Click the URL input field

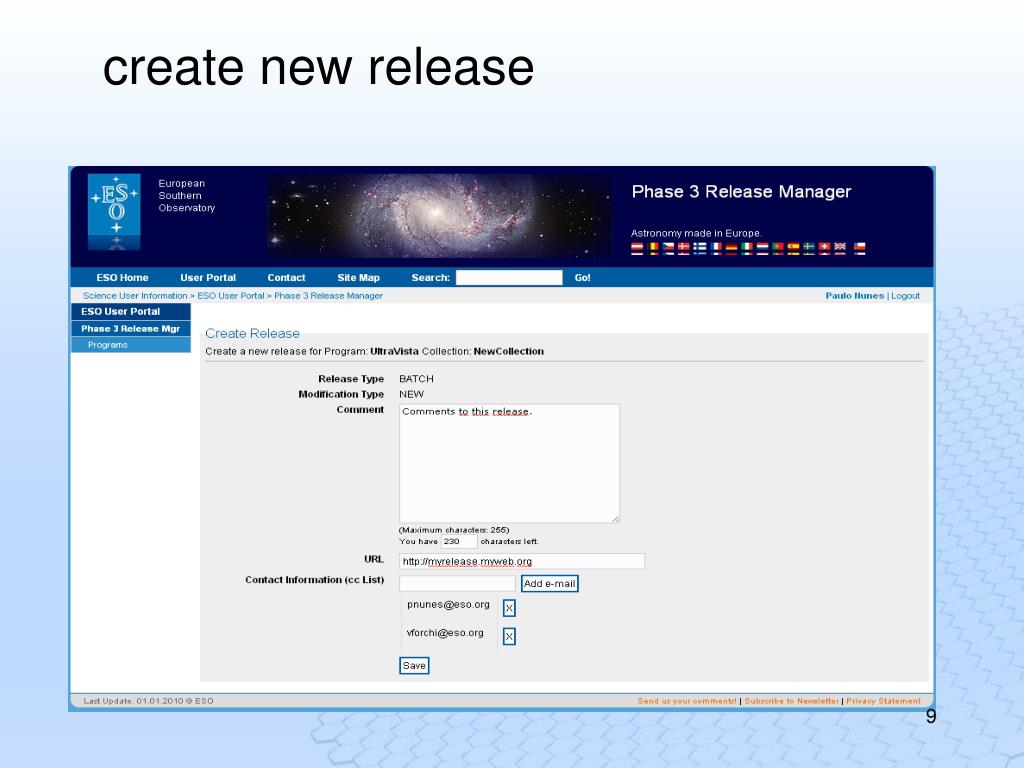pos(522,561)
